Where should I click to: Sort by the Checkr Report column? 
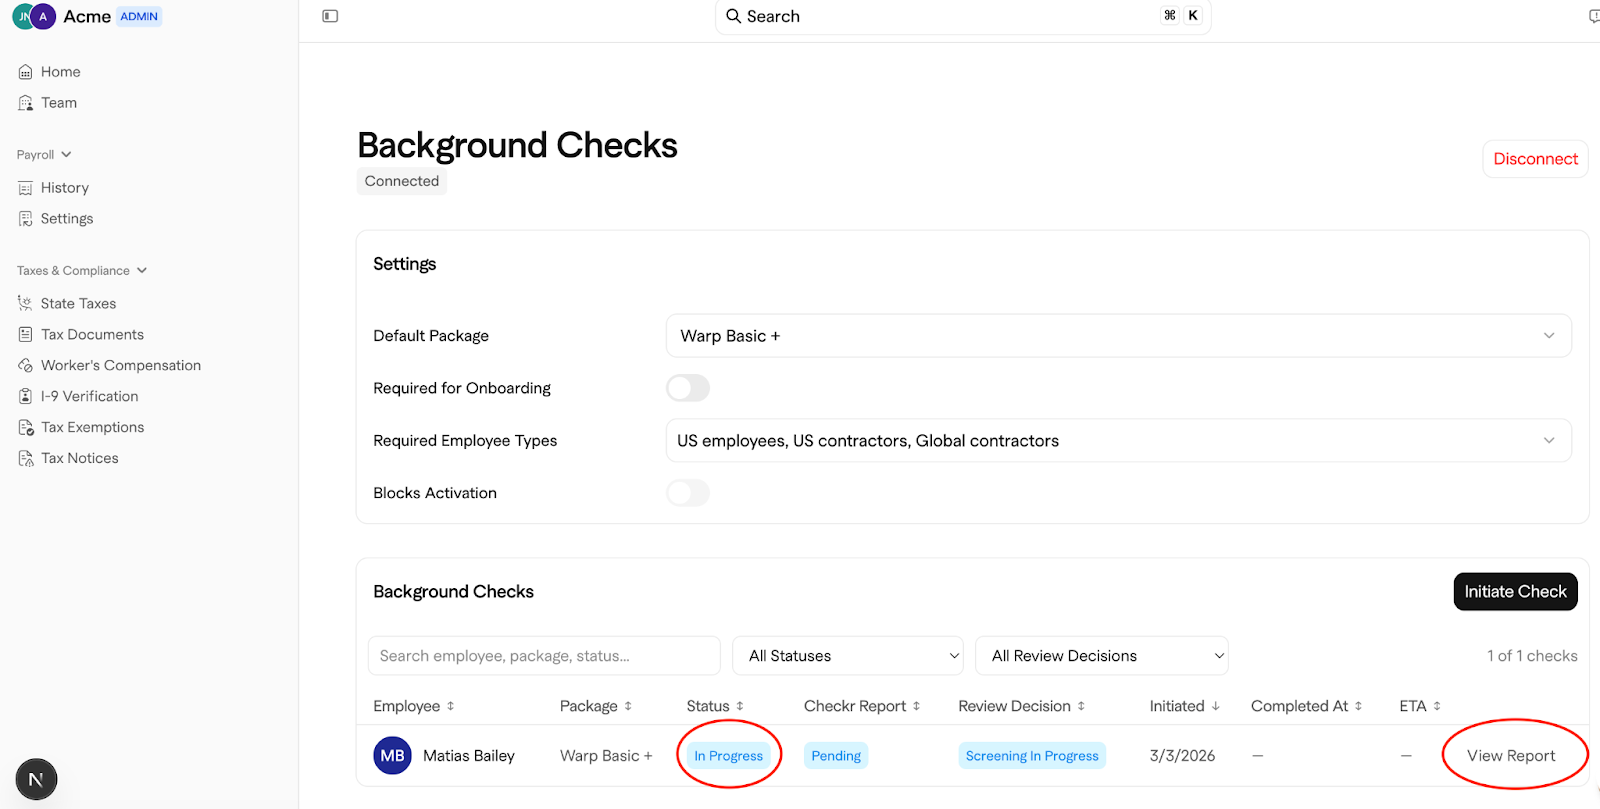click(862, 706)
